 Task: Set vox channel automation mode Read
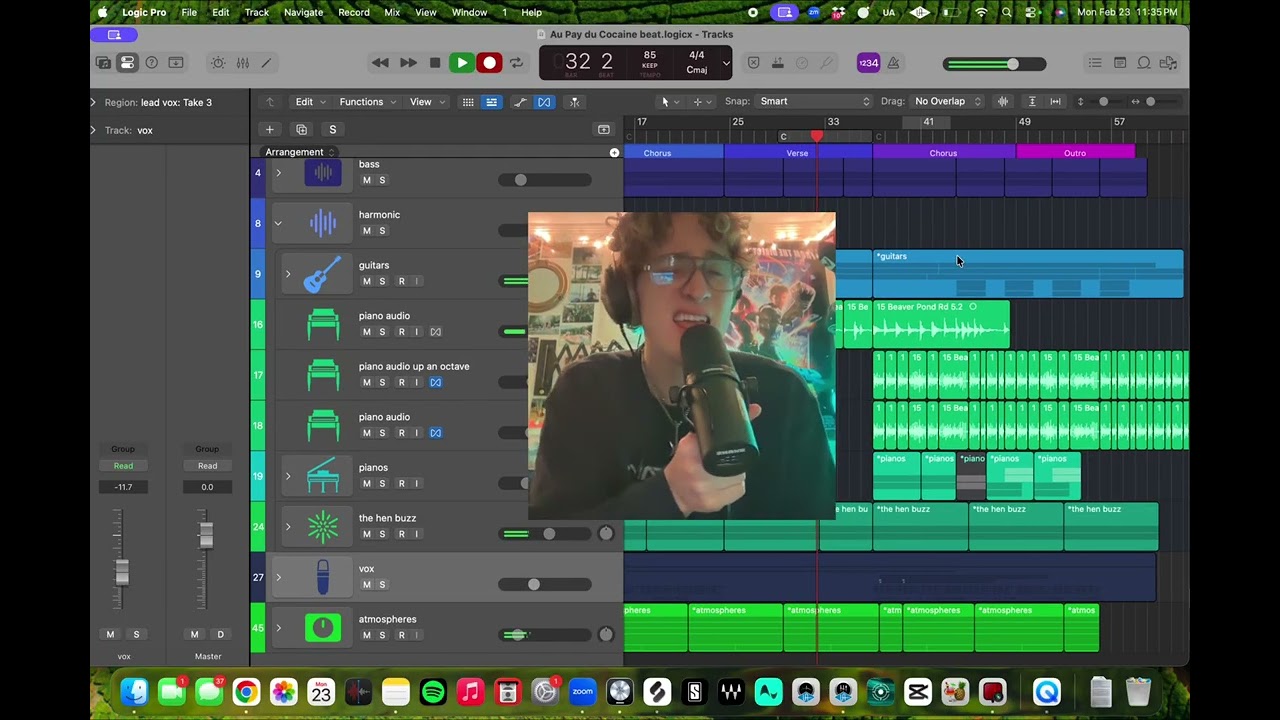point(123,466)
